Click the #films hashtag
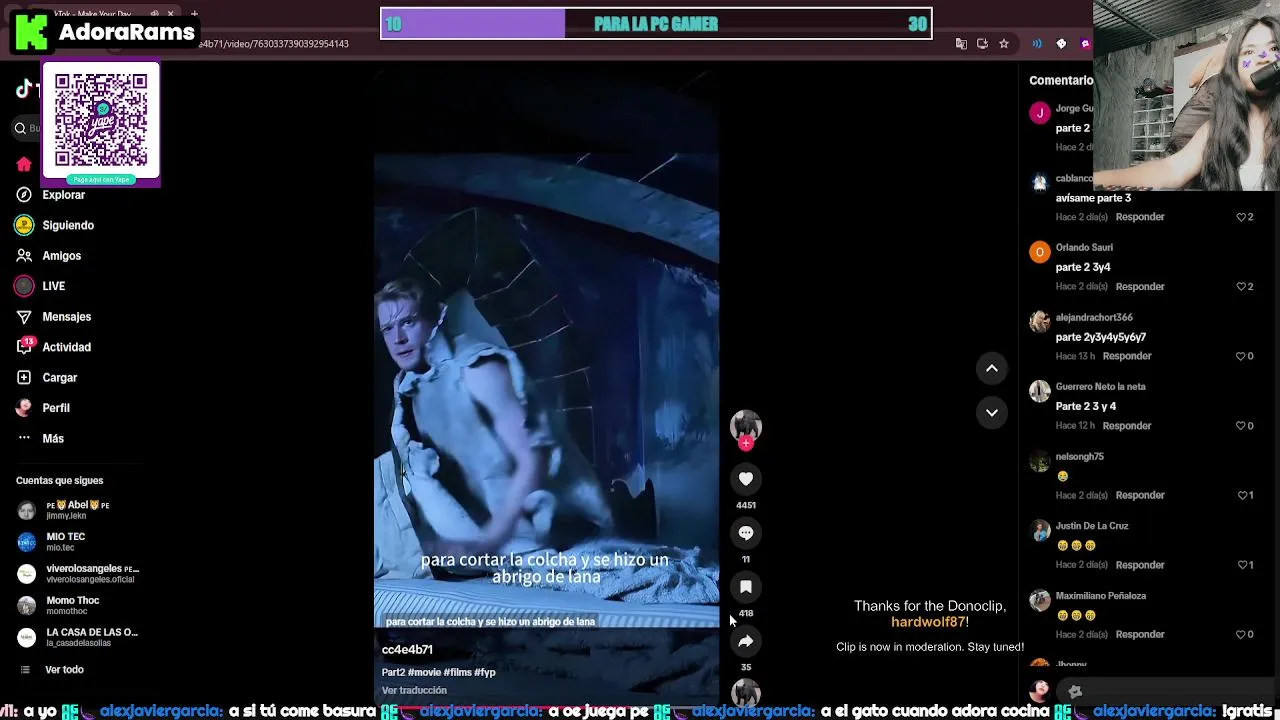 (457, 672)
